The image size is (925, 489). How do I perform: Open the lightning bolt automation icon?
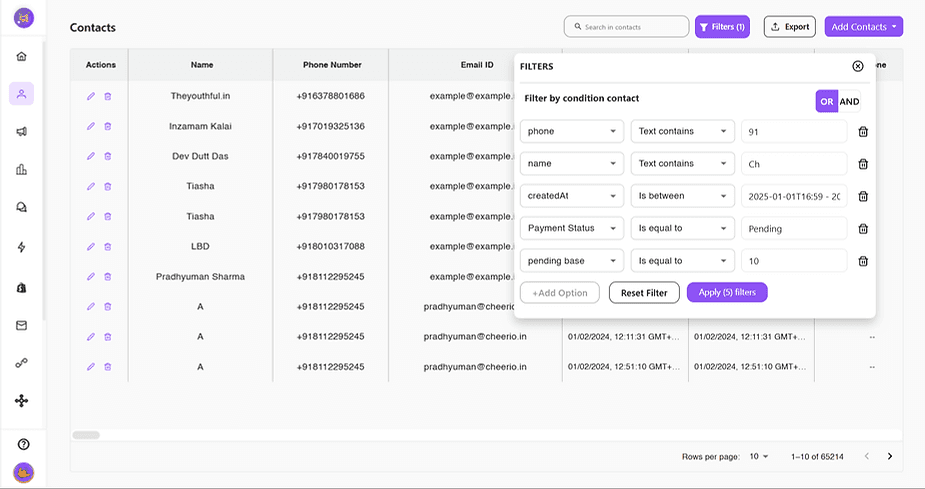pos(21,247)
